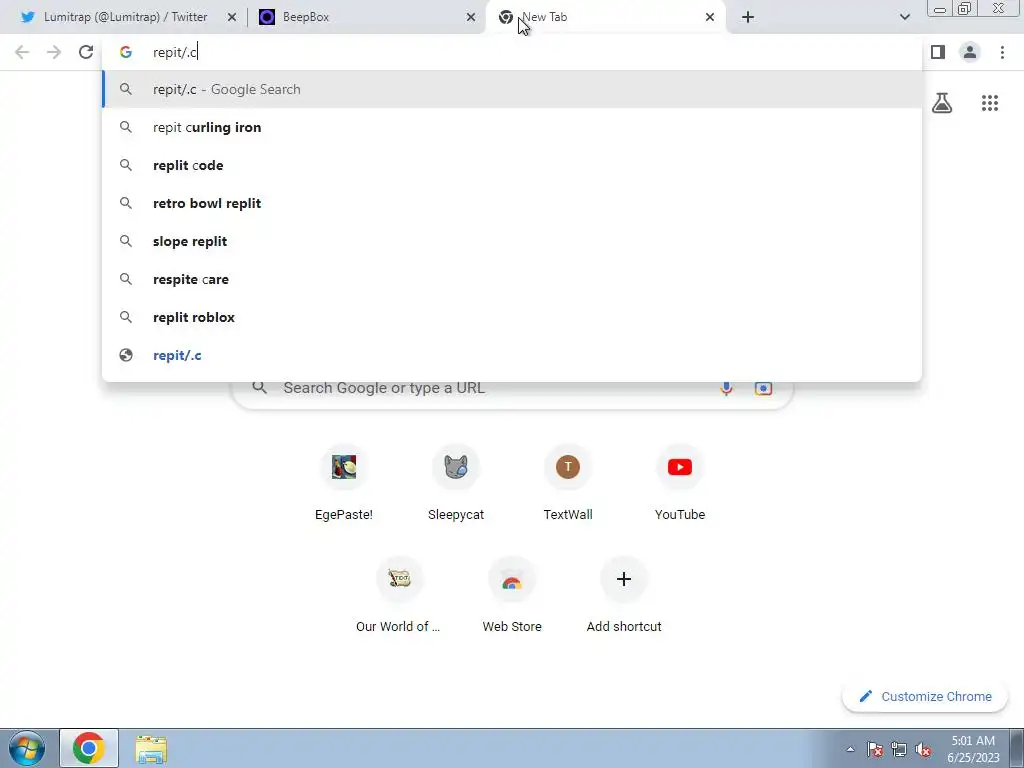This screenshot has width=1024, height=768.
Task: Click Customize Chrome button
Action: tap(925, 696)
